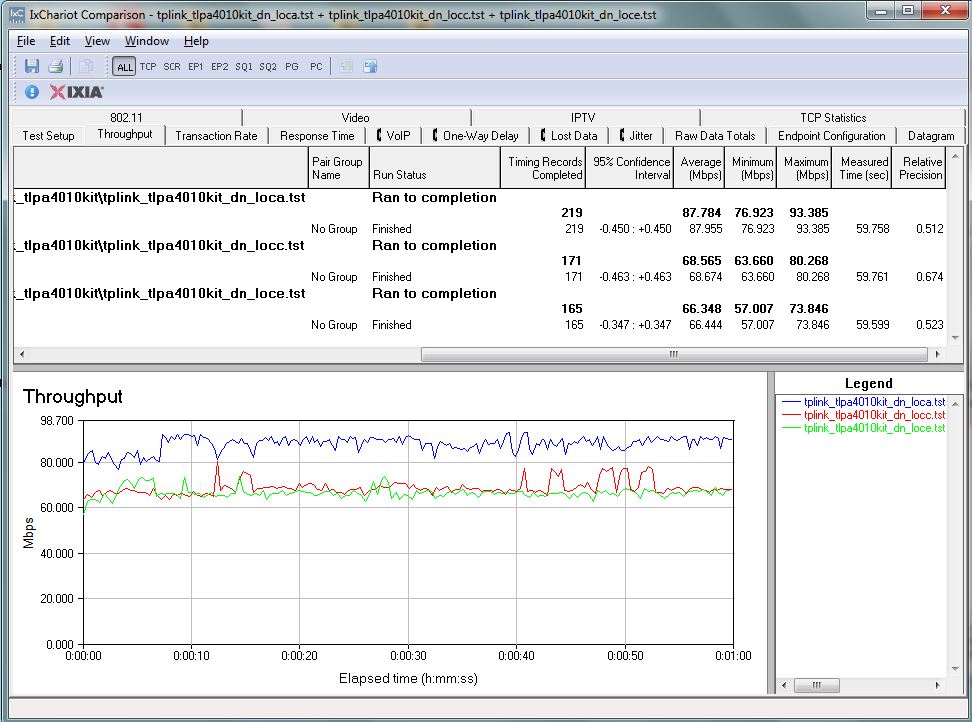Switch to the Raw Data Totals tab

[715, 136]
